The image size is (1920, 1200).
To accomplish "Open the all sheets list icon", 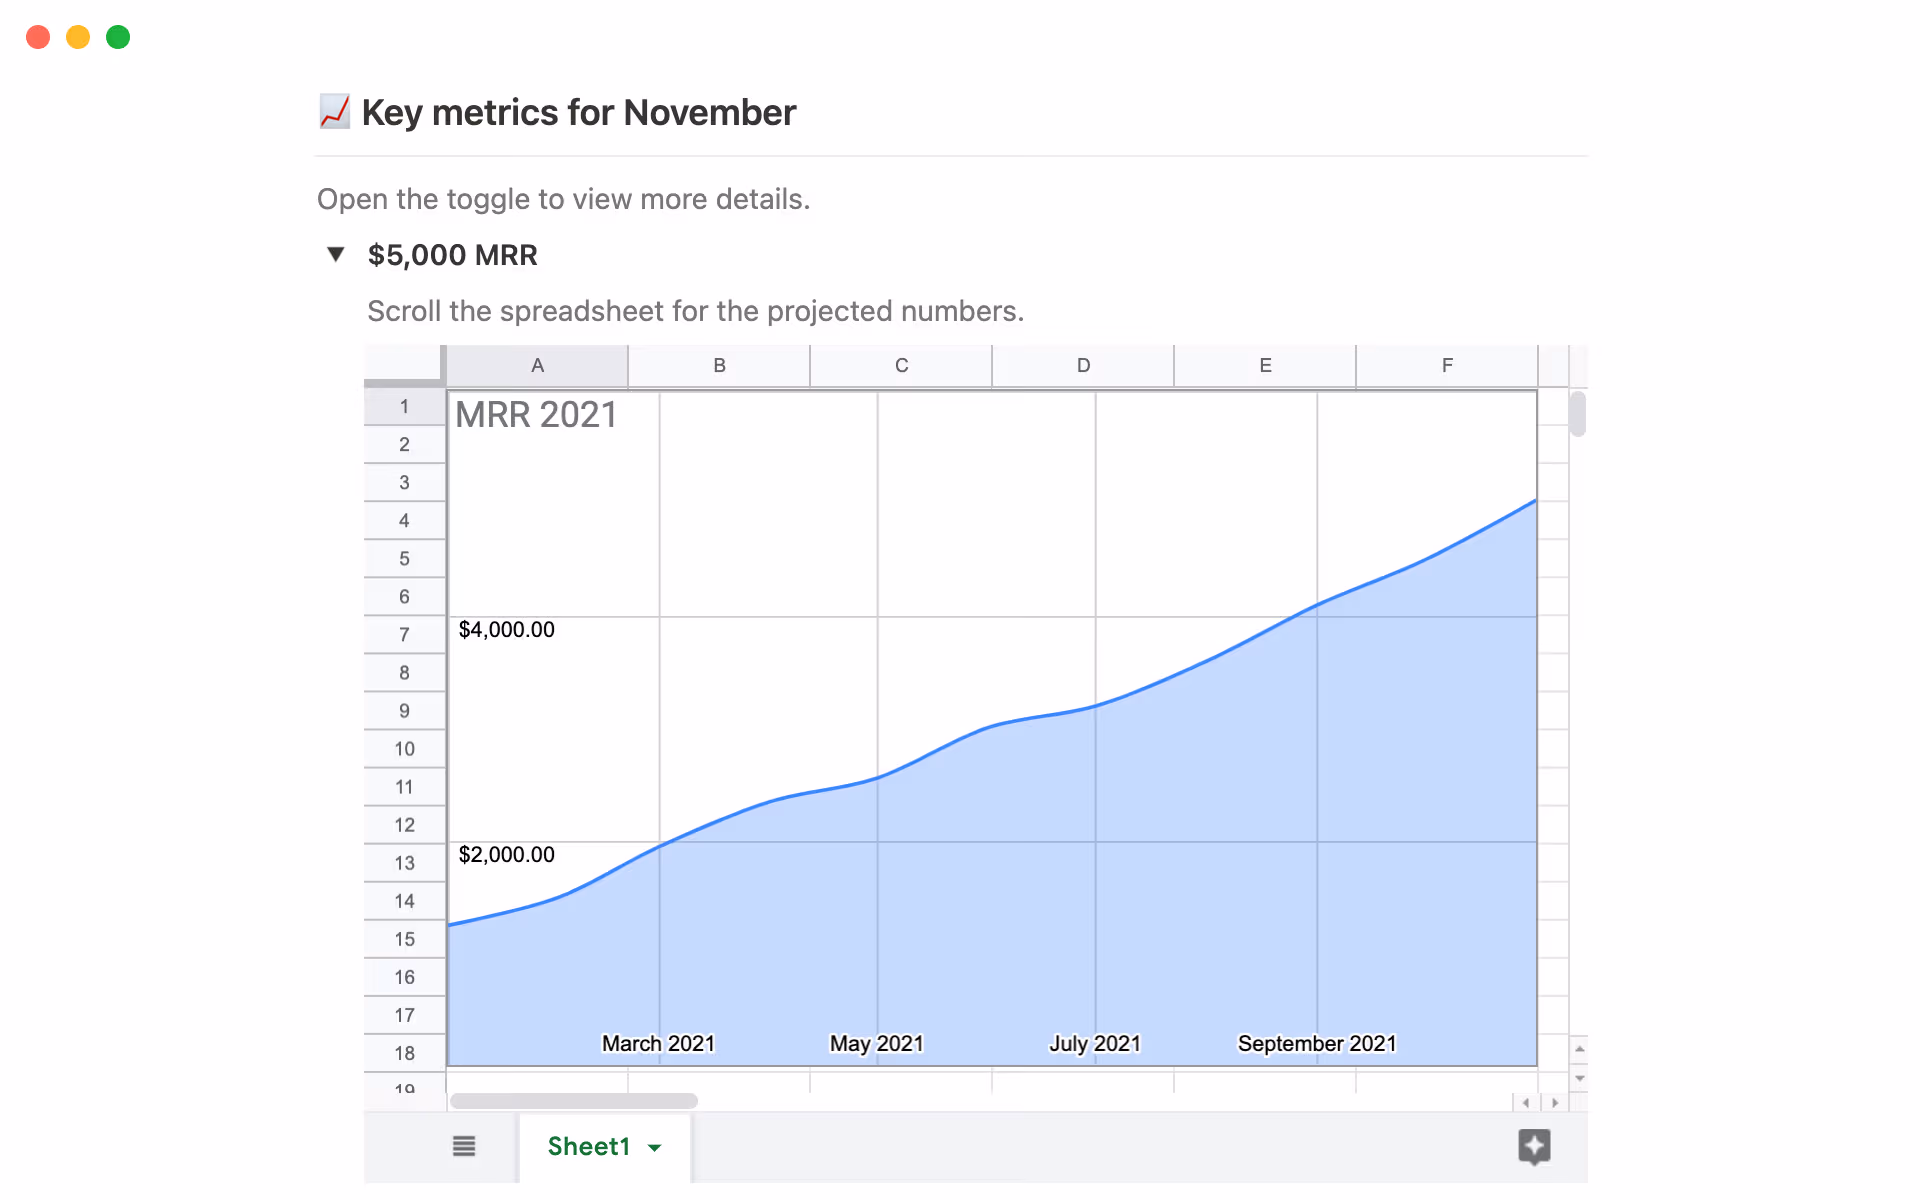I will (463, 1146).
